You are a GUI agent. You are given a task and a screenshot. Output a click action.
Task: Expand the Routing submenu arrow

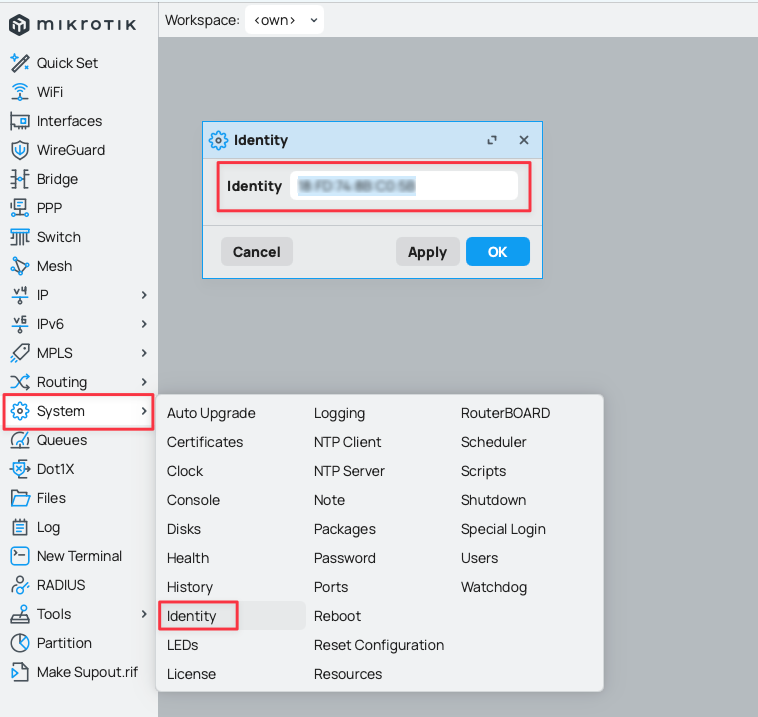tap(144, 382)
